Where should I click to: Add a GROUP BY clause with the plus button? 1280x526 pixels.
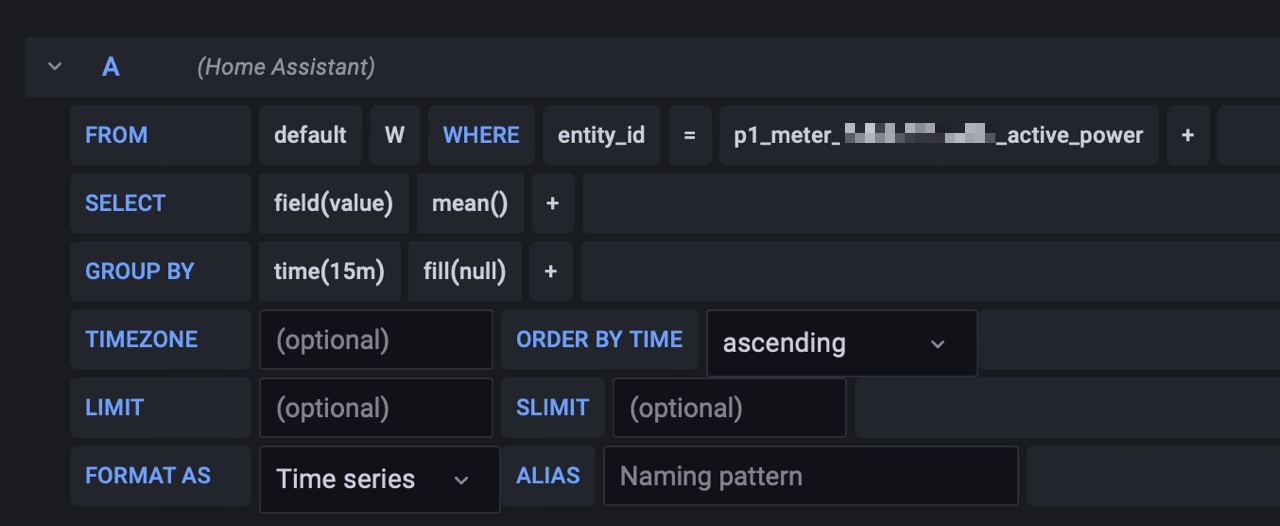click(550, 271)
